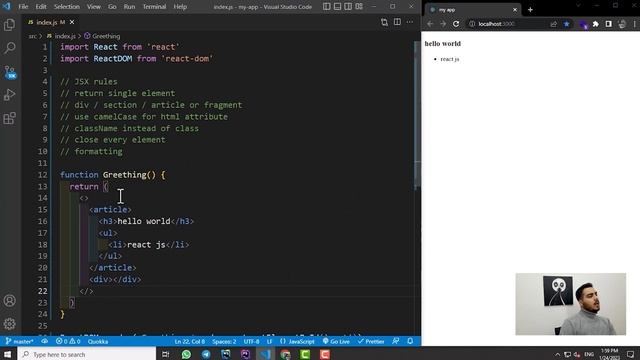Change indentation via Spaces: 2

click(224, 341)
